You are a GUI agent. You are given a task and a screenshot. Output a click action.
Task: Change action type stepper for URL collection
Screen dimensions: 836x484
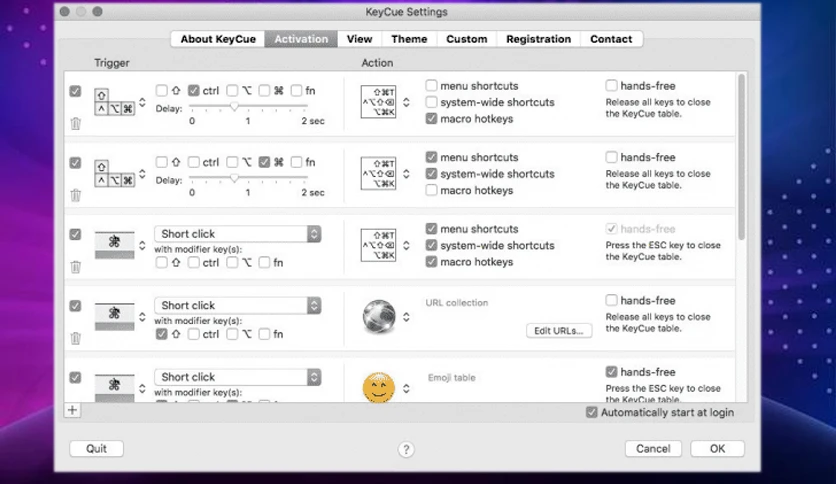coord(406,317)
